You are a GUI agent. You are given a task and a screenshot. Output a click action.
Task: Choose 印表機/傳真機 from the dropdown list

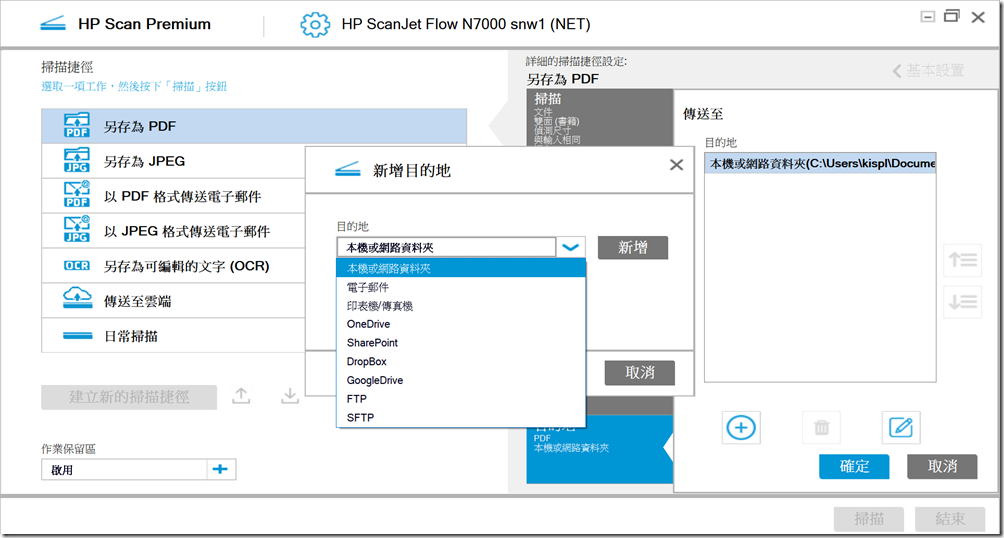tap(461, 306)
